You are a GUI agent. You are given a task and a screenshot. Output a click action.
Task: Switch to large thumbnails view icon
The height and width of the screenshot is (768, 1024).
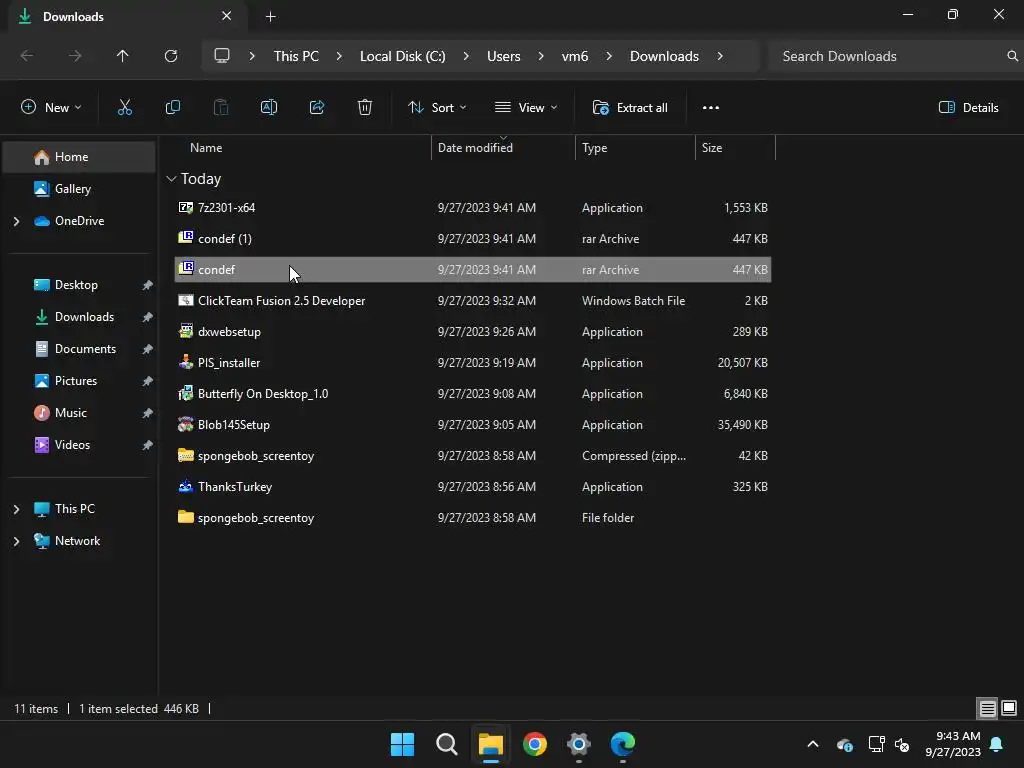(x=1009, y=708)
